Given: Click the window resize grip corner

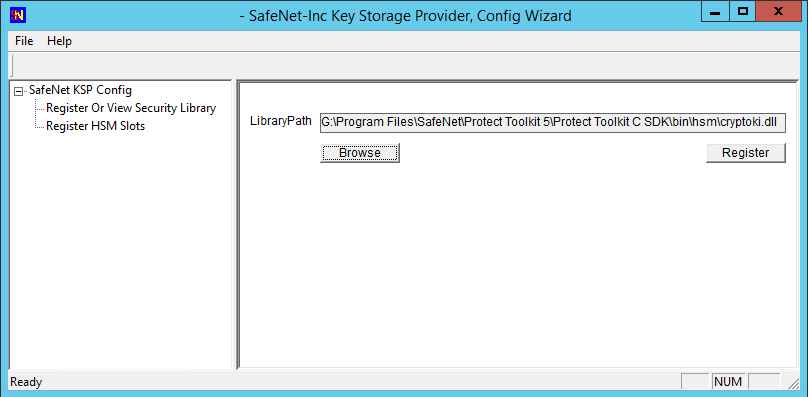Looking at the screenshot, I should click(793, 383).
